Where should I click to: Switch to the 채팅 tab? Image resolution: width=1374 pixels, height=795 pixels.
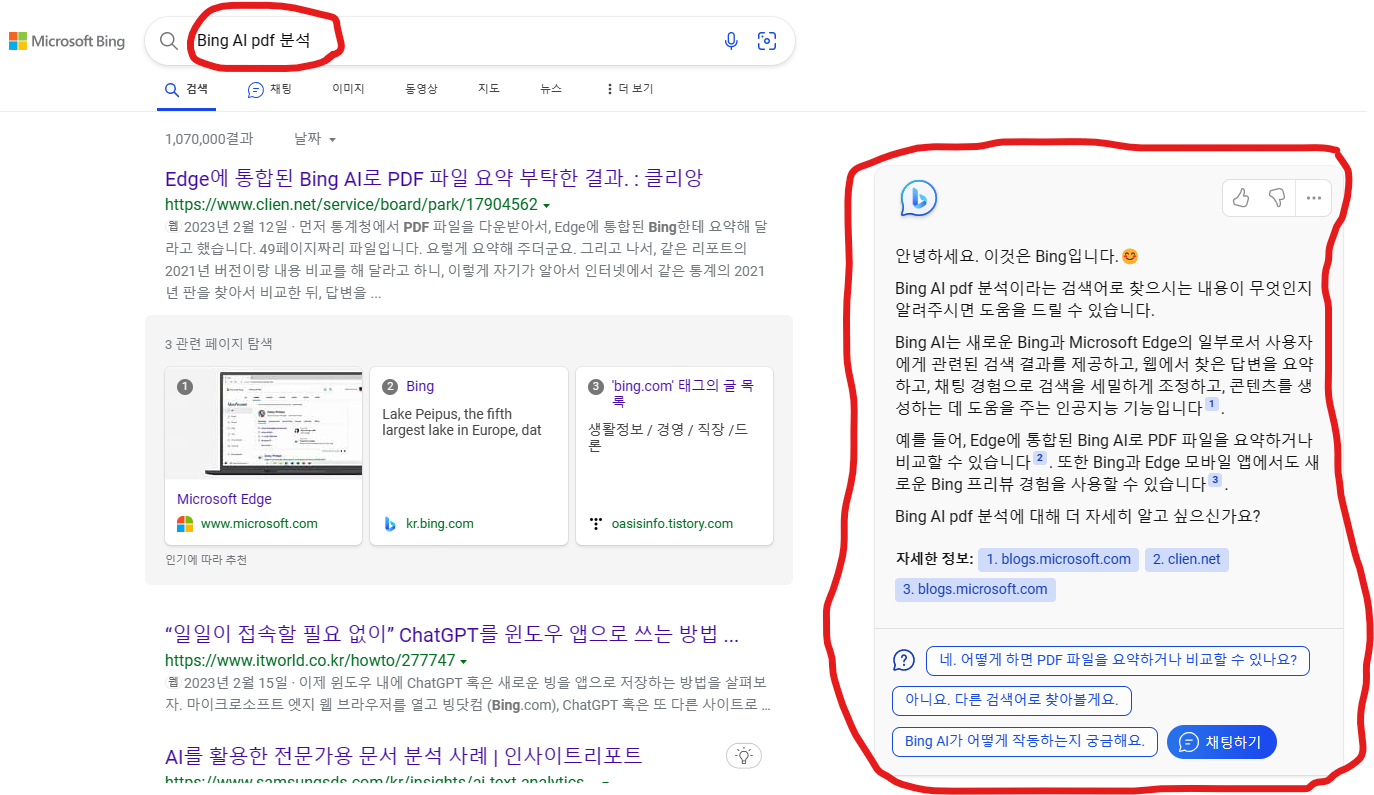click(x=270, y=88)
